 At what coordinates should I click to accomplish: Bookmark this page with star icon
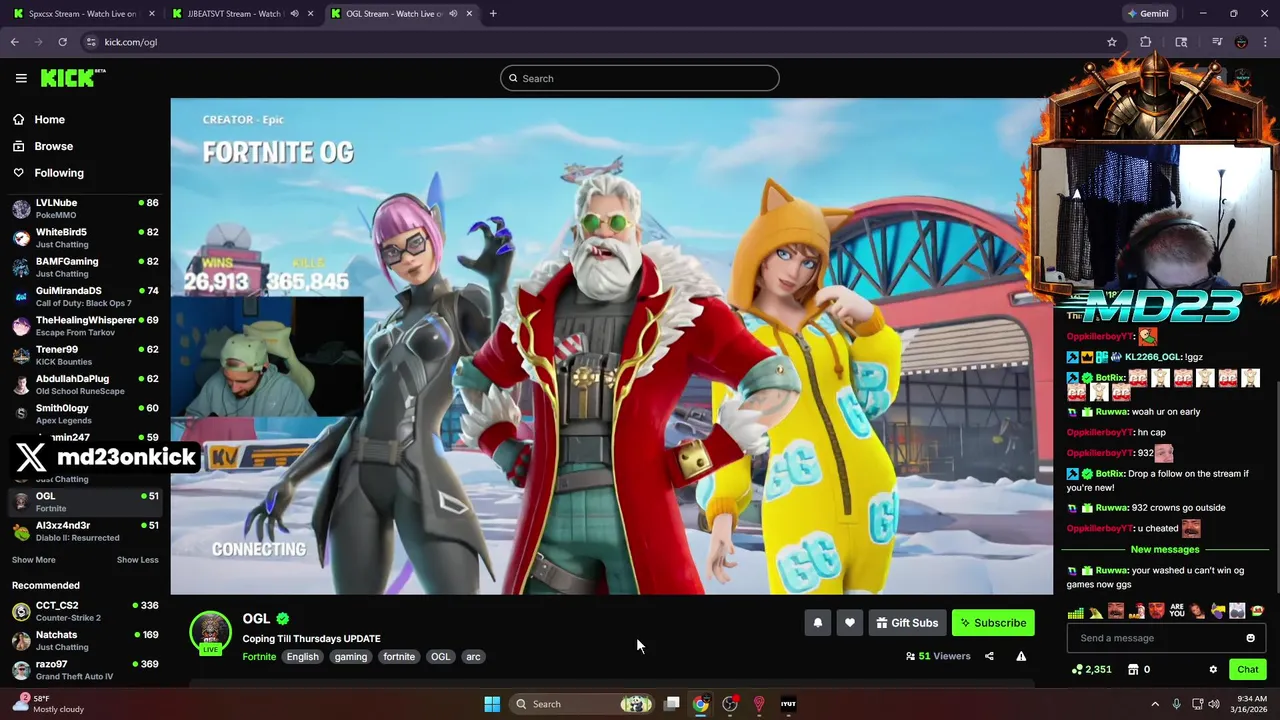[x=1111, y=42]
